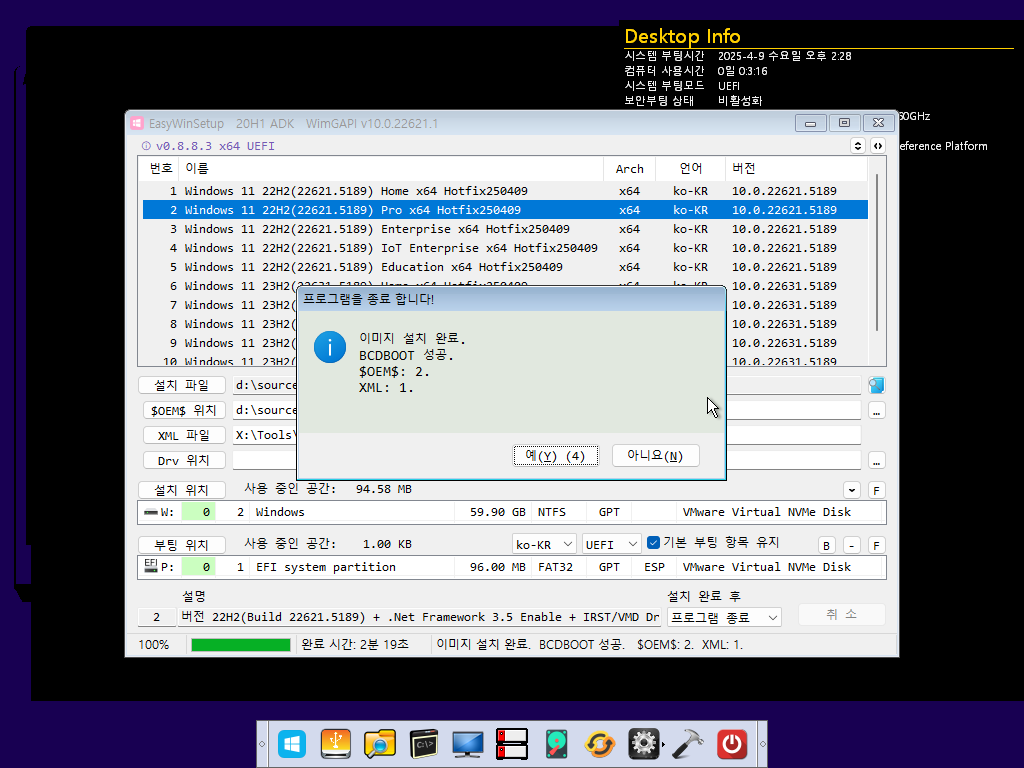Select Windows 11 22H2 IoT Enterprise row
This screenshot has height=768, width=1024.
point(505,248)
